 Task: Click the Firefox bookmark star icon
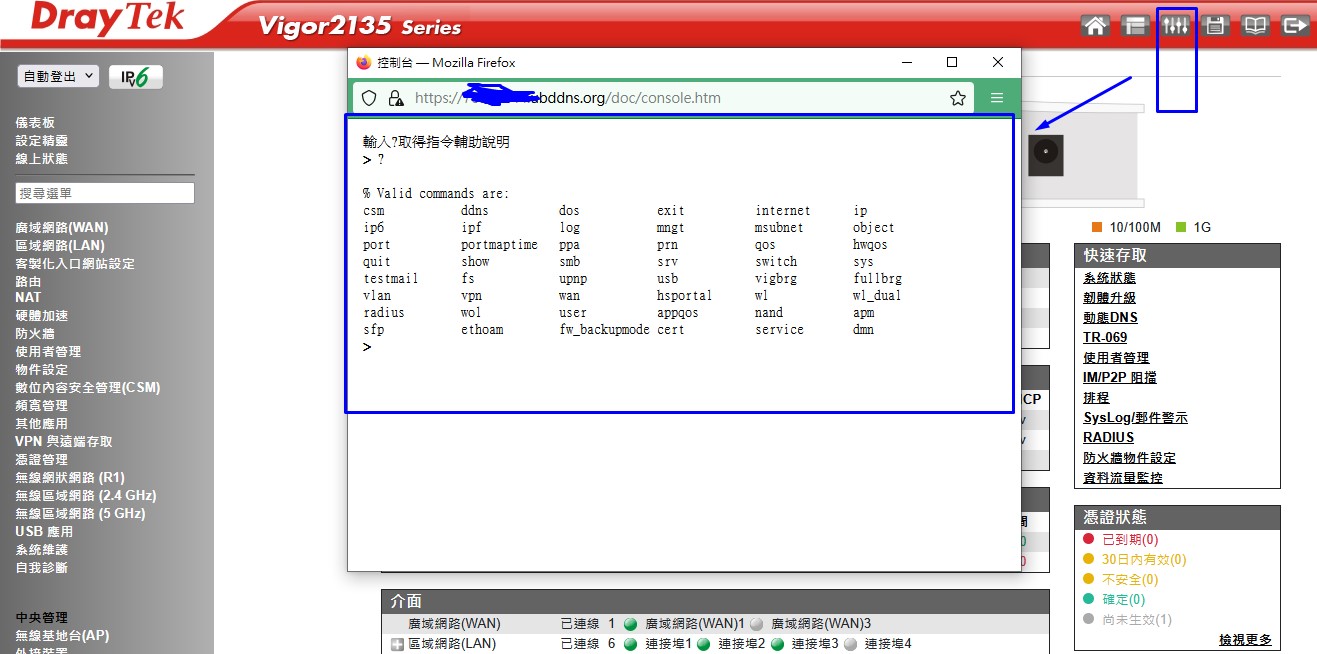click(x=957, y=98)
